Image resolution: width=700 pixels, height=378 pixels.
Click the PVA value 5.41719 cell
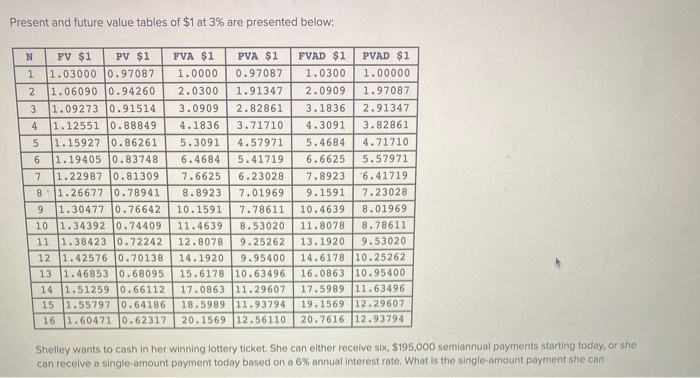click(x=260, y=159)
